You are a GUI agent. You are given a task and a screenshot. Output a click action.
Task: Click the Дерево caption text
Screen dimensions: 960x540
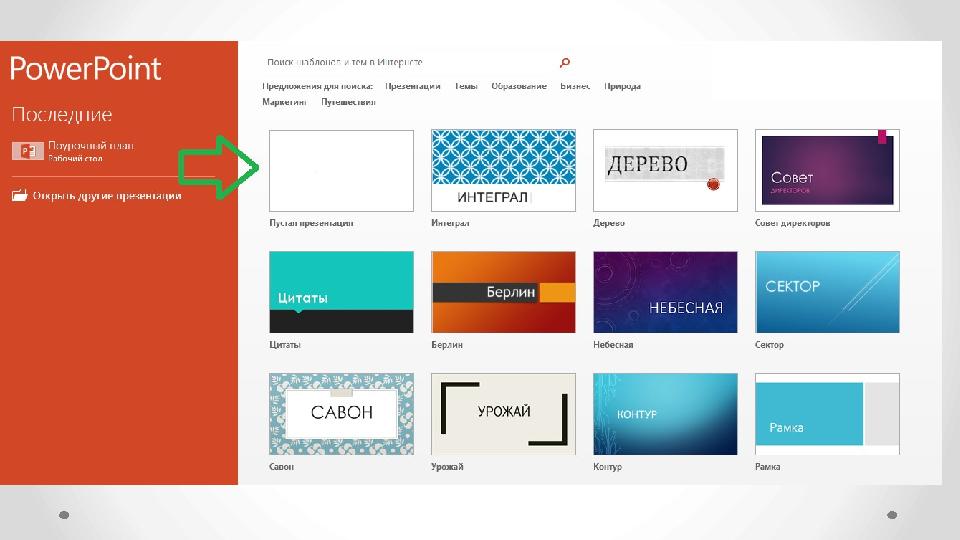point(609,223)
